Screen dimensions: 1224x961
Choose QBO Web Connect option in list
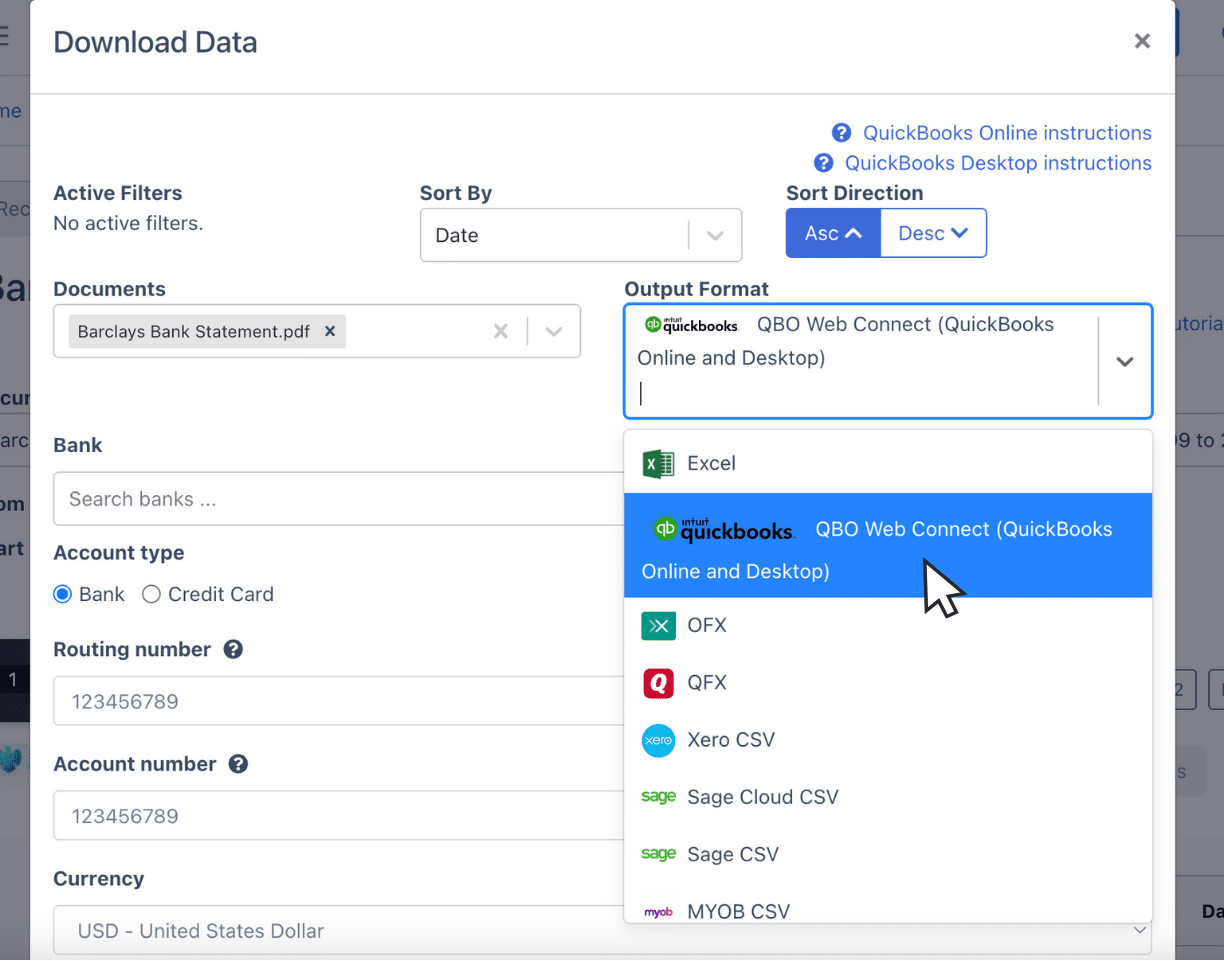point(888,545)
